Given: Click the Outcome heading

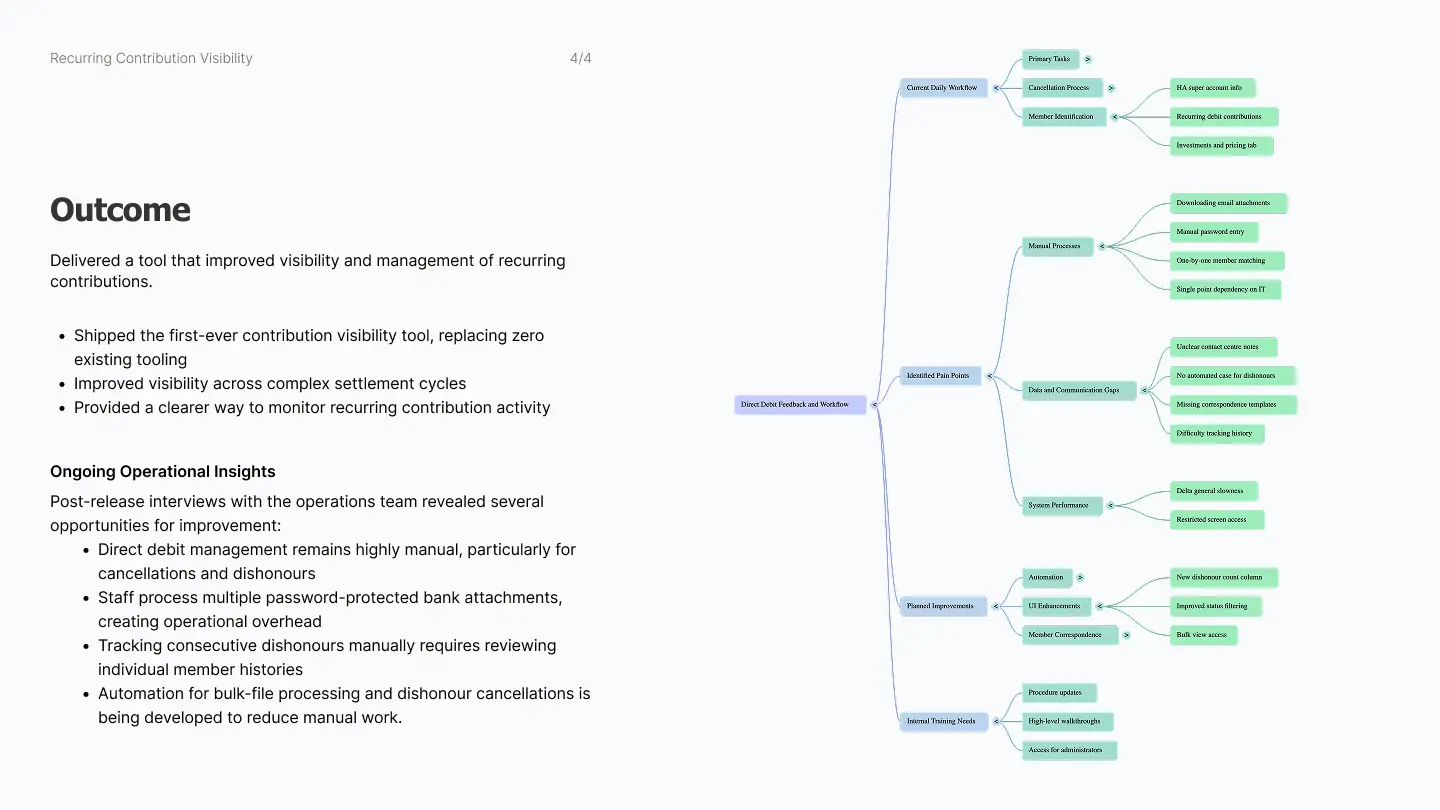Looking at the screenshot, I should (120, 210).
